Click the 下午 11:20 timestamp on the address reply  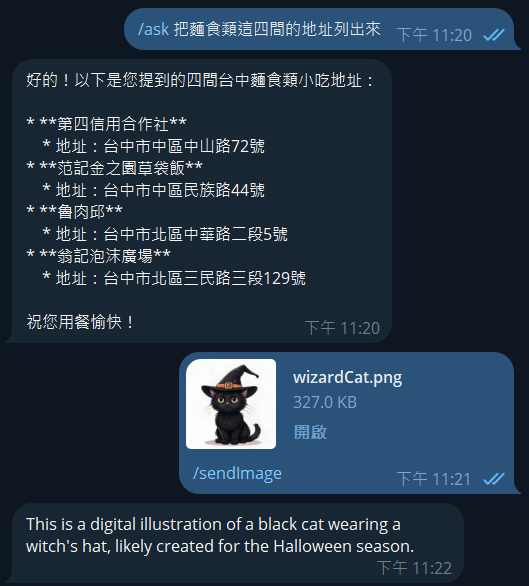(x=342, y=328)
